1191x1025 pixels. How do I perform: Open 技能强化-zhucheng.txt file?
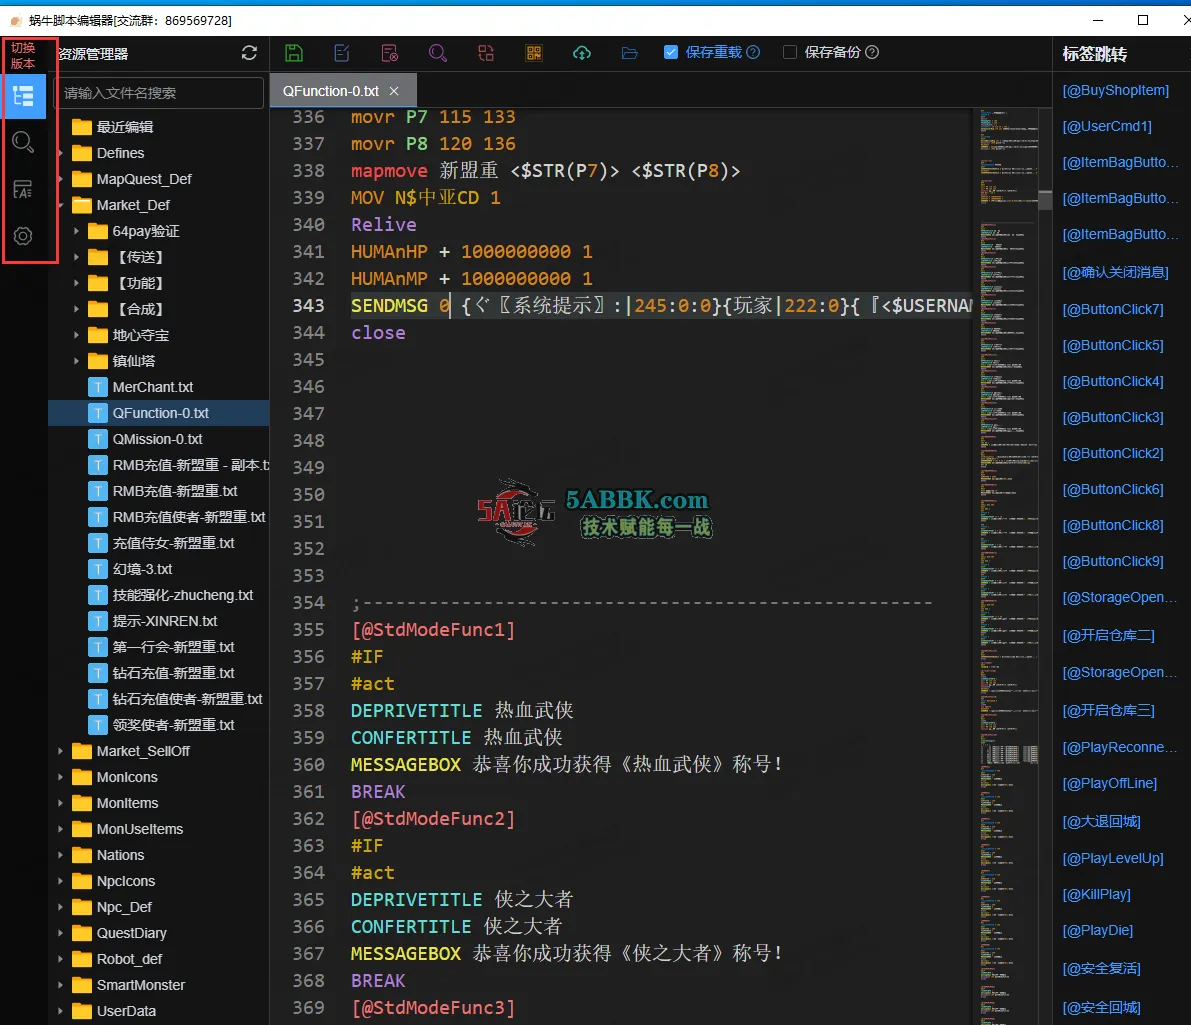pos(182,595)
